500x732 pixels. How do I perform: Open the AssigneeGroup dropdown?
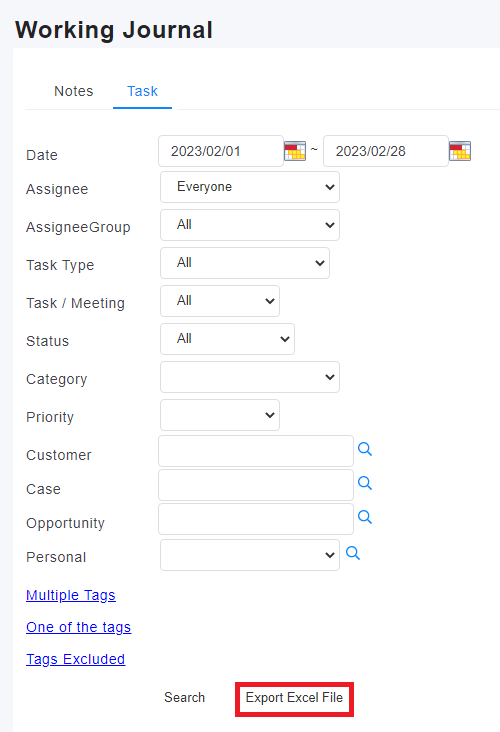pos(250,225)
